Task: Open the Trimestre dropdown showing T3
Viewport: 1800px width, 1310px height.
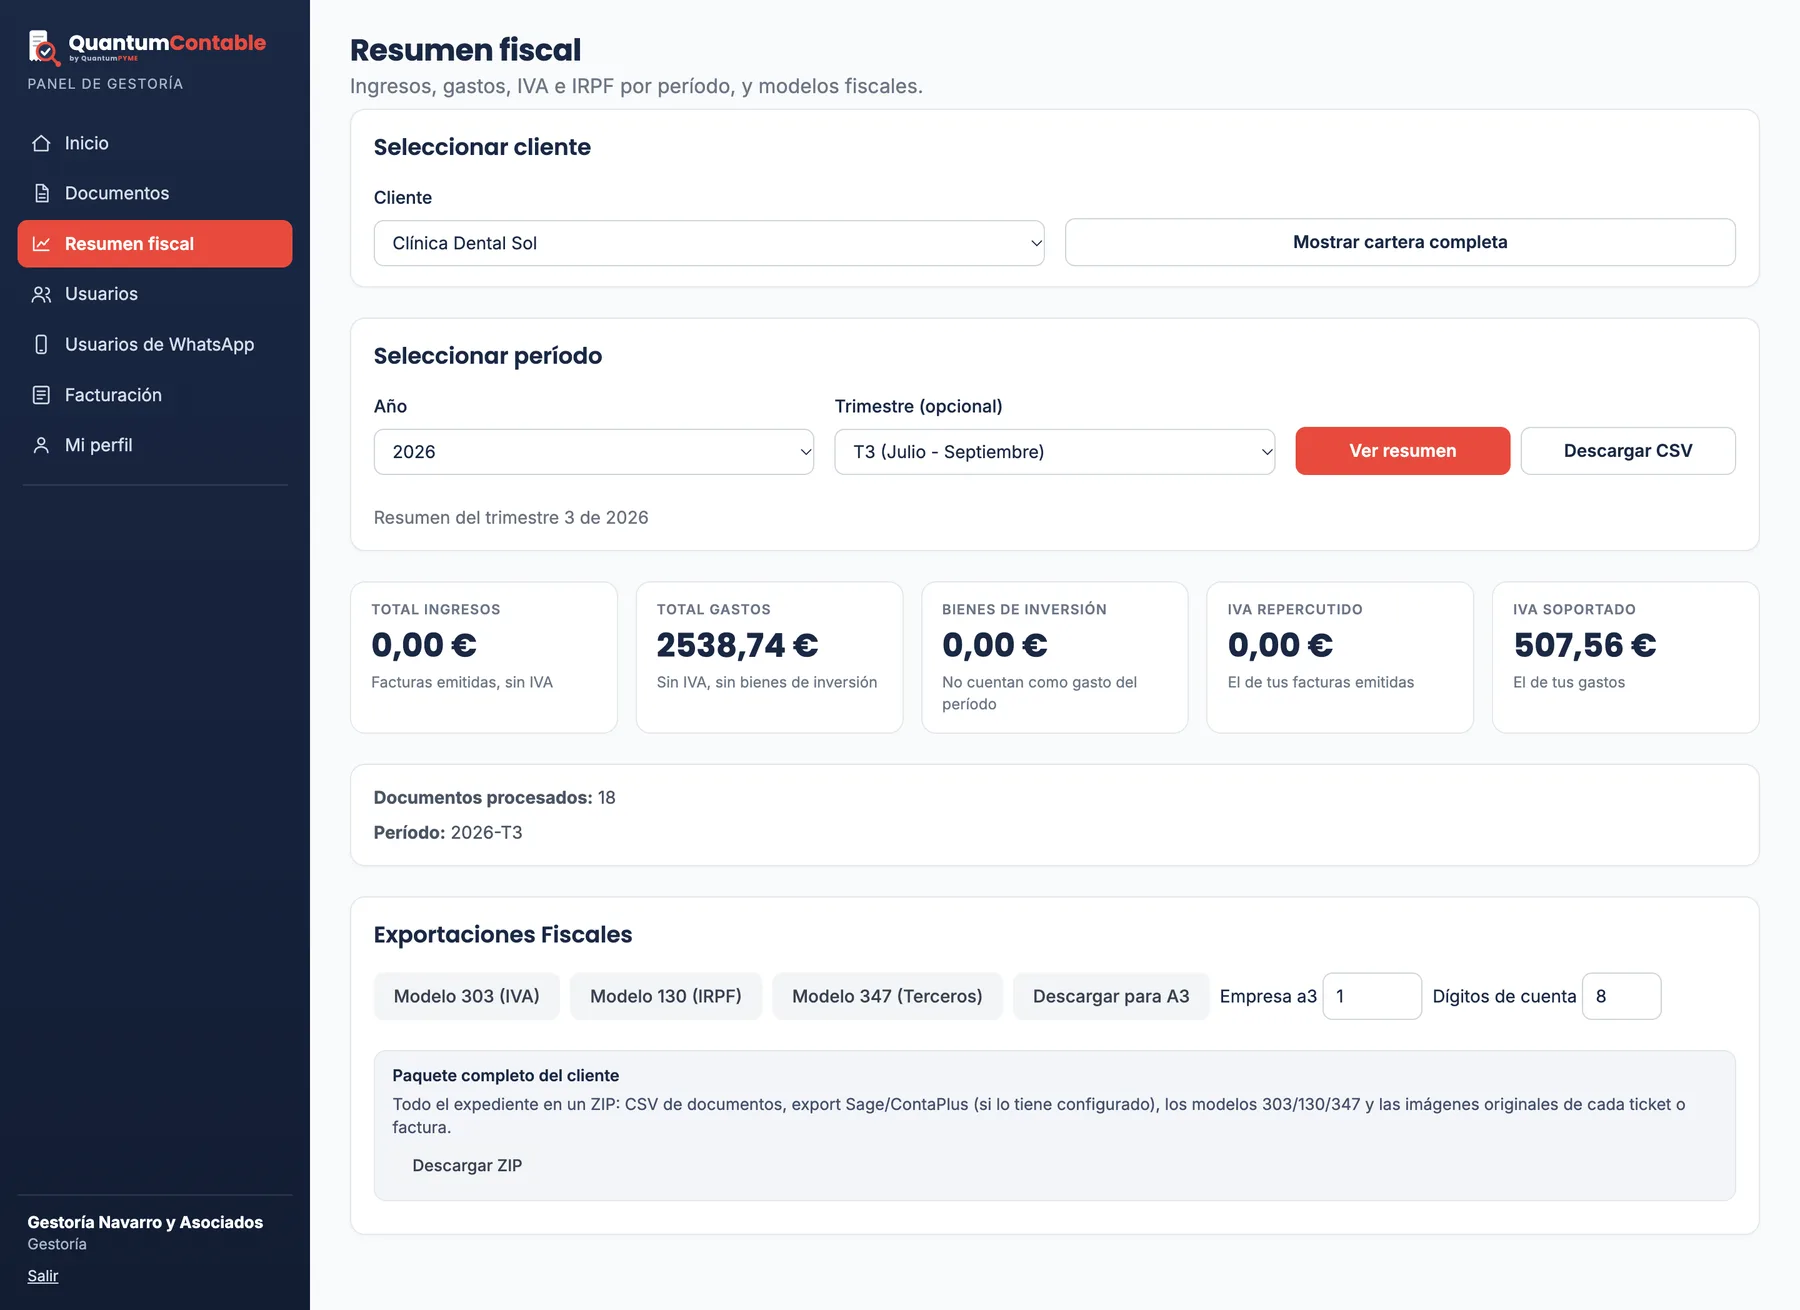Action: pyautogui.click(x=1055, y=452)
